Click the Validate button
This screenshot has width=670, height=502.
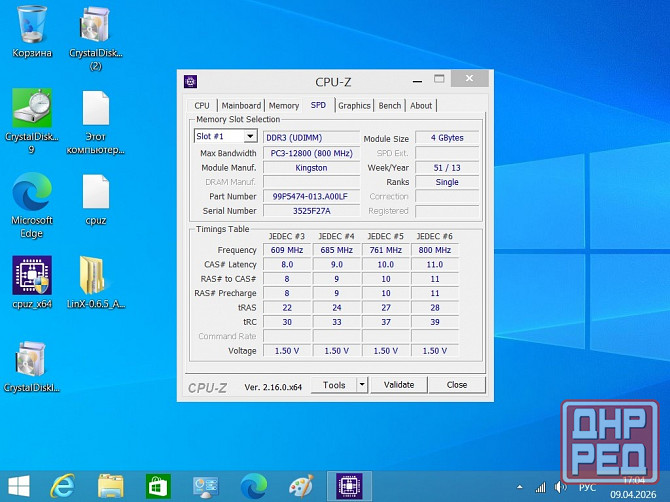tap(399, 385)
